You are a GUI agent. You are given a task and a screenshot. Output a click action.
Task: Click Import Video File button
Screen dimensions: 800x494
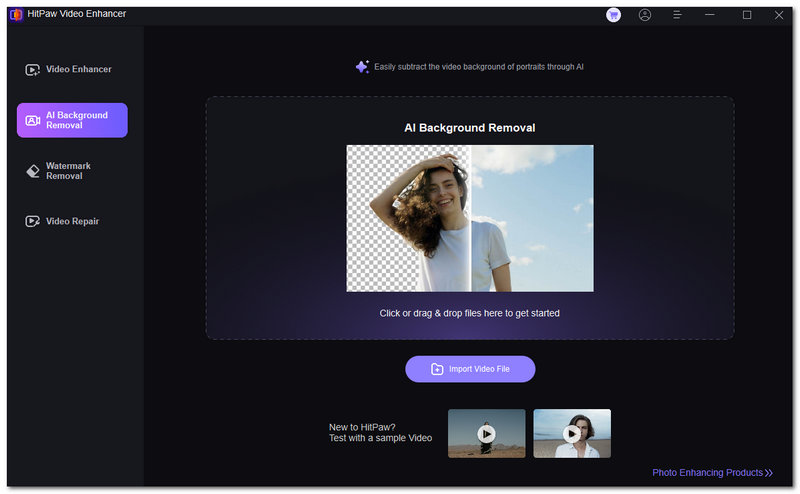[x=470, y=369]
